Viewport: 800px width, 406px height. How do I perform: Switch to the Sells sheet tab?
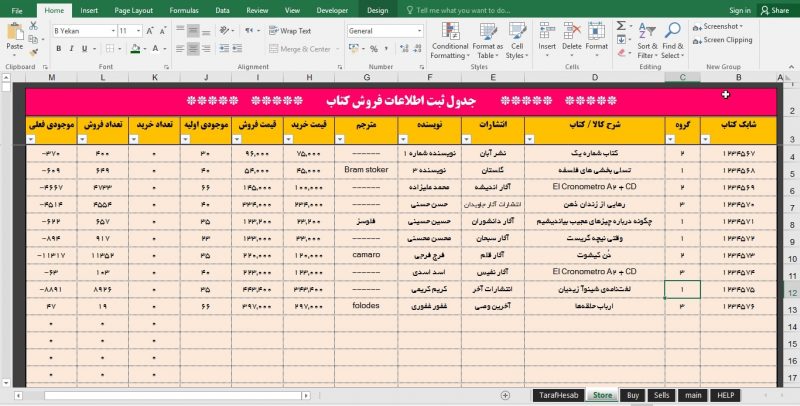(x=662, y=395)
